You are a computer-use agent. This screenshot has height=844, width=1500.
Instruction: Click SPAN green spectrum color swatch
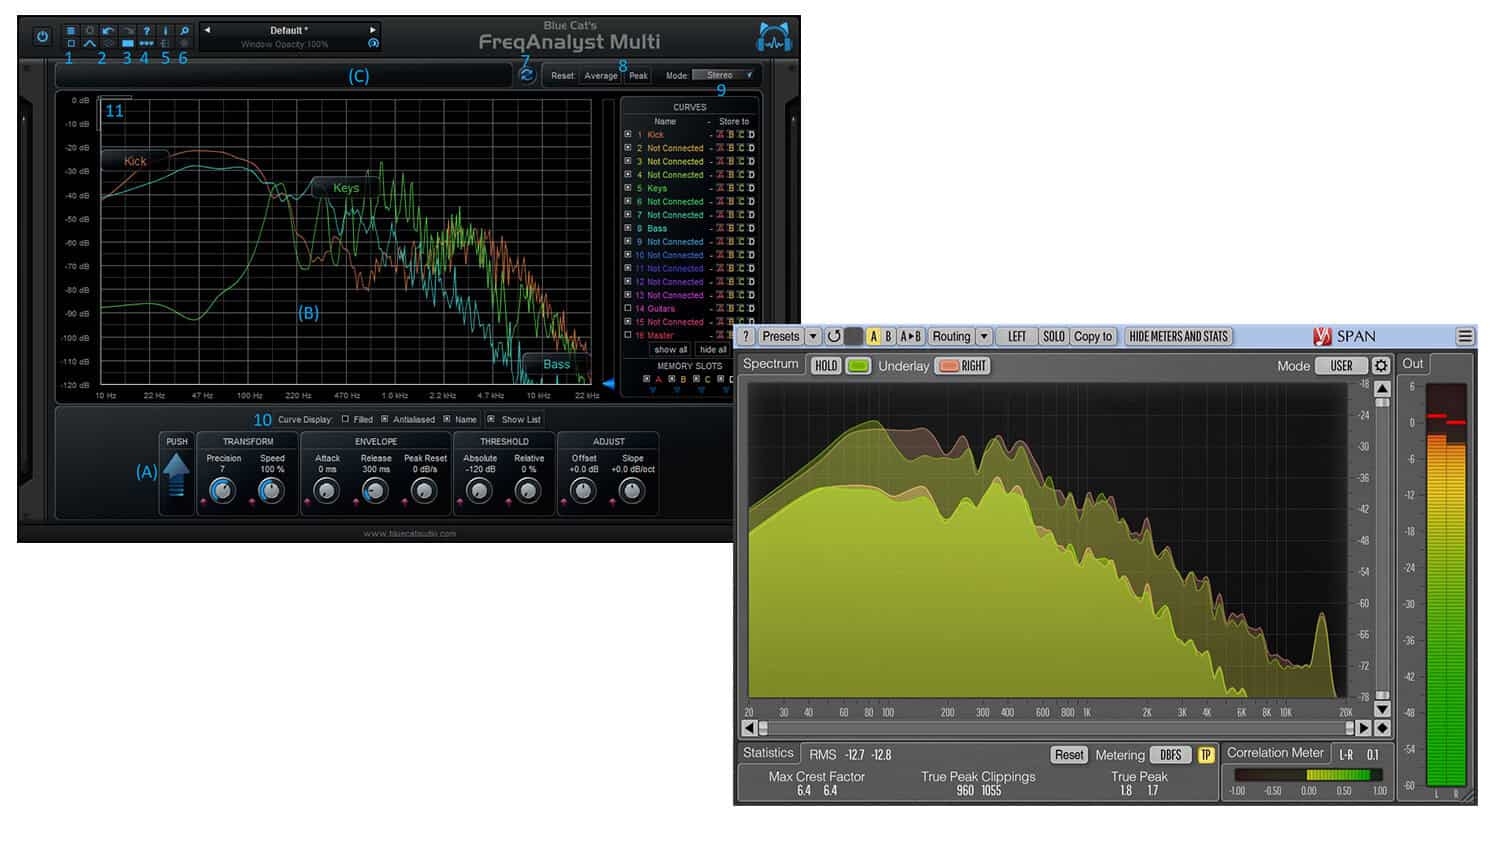pyautogui.click(x=859, y=366)
